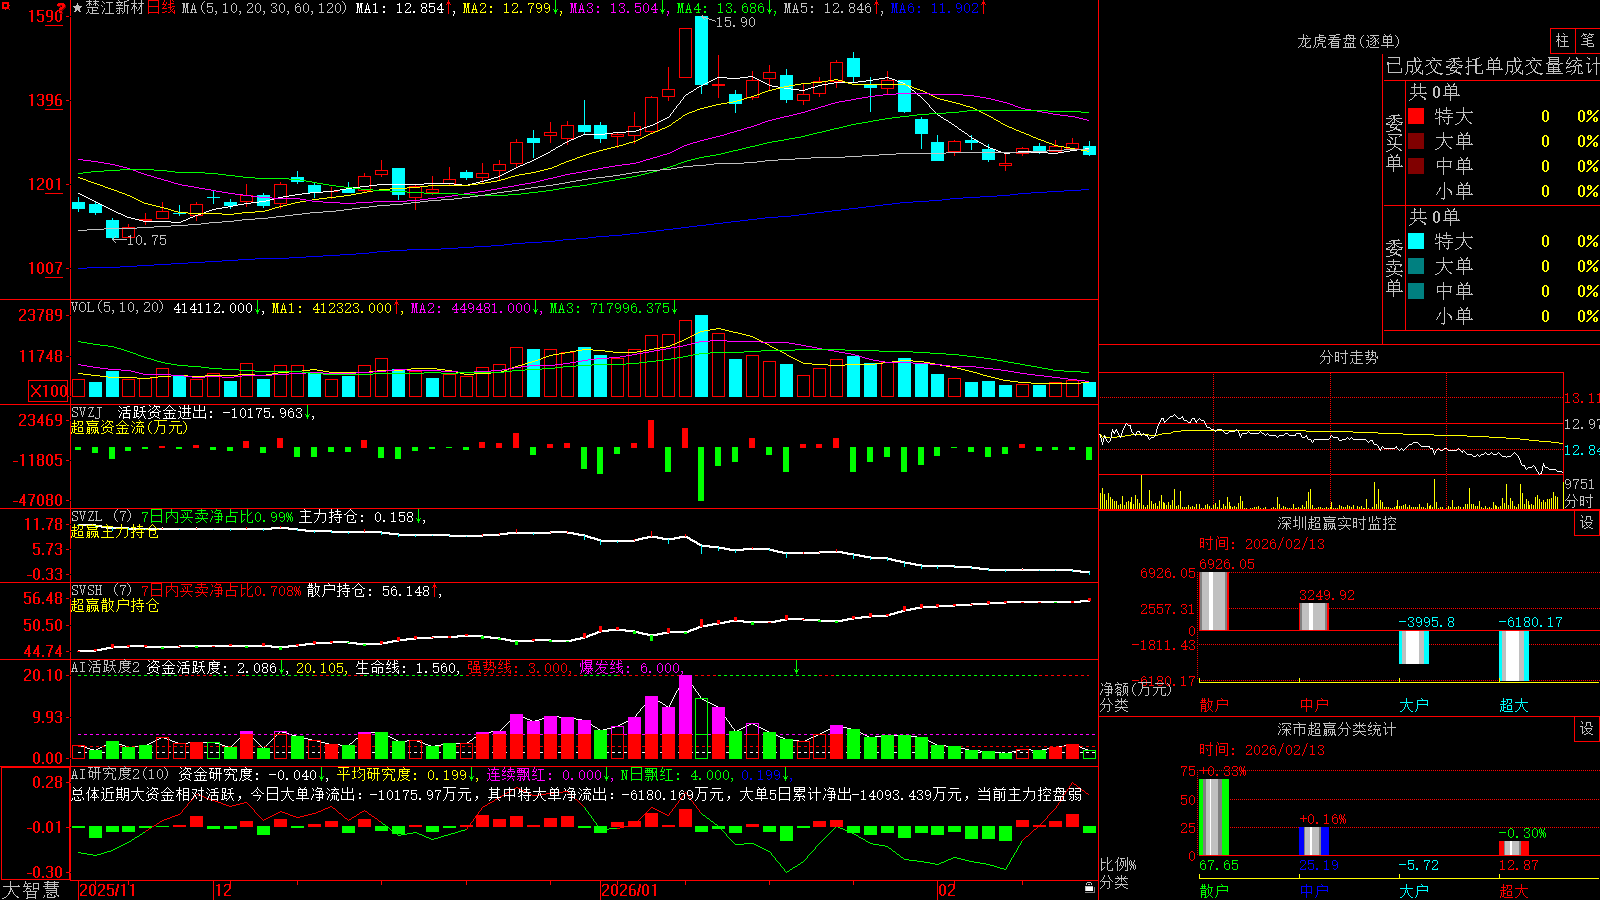Click the 2026/01 date marker on timeline

pos(629,890)
